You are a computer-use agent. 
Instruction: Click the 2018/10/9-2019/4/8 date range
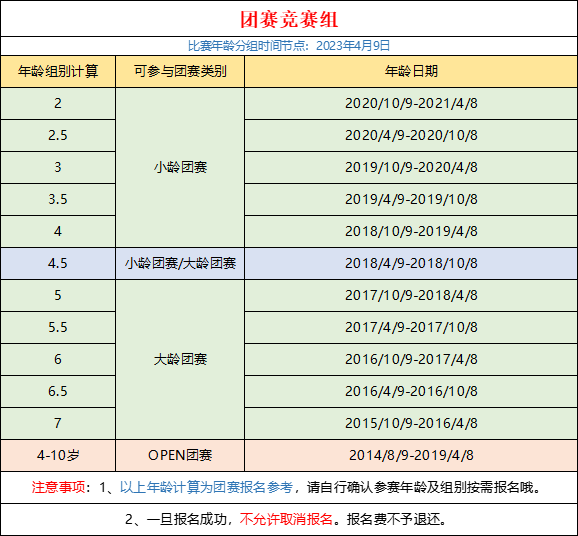pyautogui.click(x=411, y=231)
